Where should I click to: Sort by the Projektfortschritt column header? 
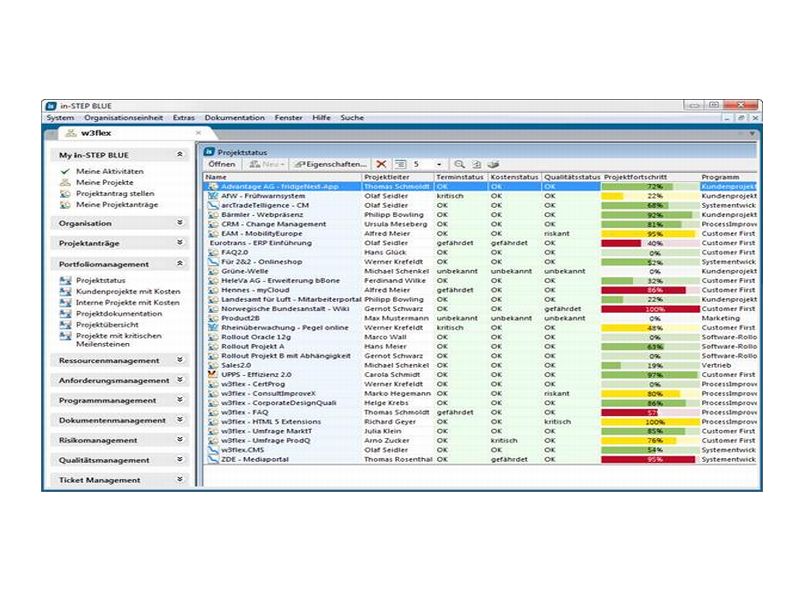click(x=651, y=177)
